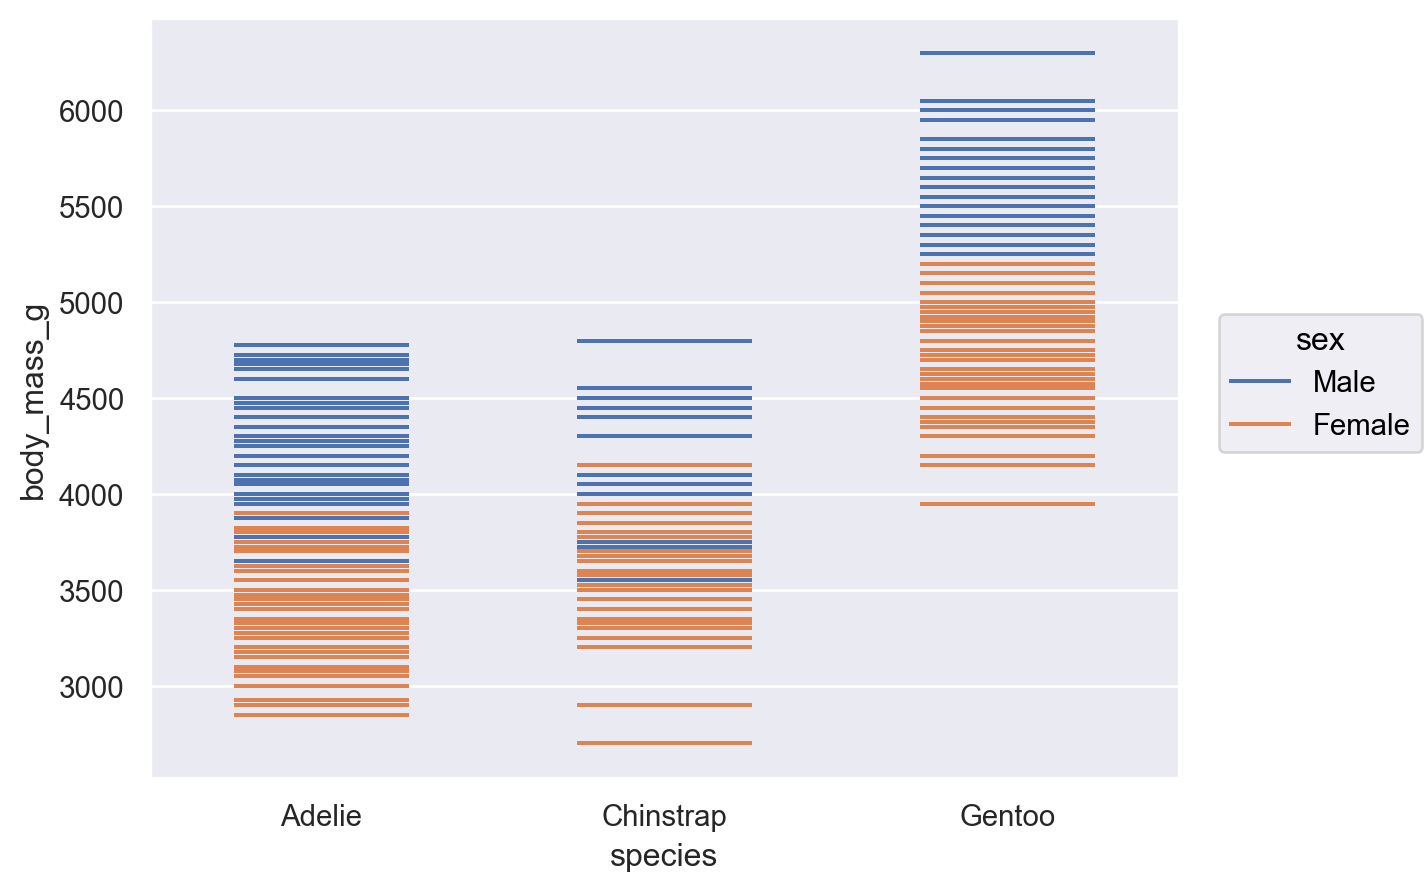Click the 6000 y-axis tick label
The image size is (1426, 890).
coord(91,111)
